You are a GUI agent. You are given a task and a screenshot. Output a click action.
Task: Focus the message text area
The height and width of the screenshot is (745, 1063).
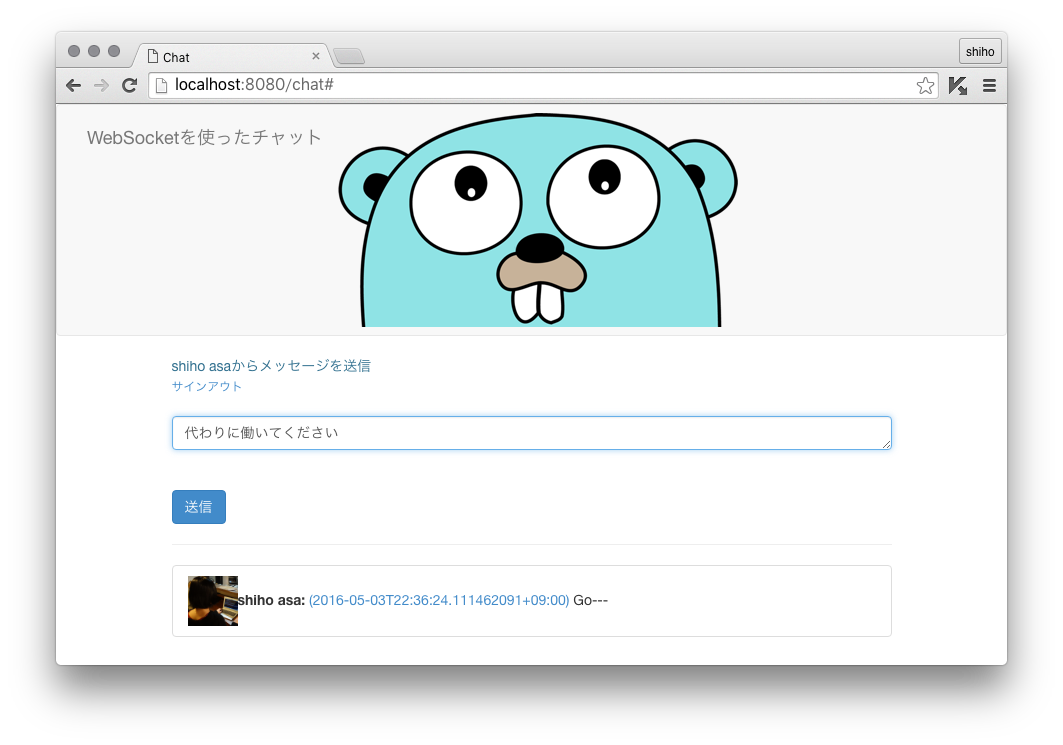tap(532, 432)
